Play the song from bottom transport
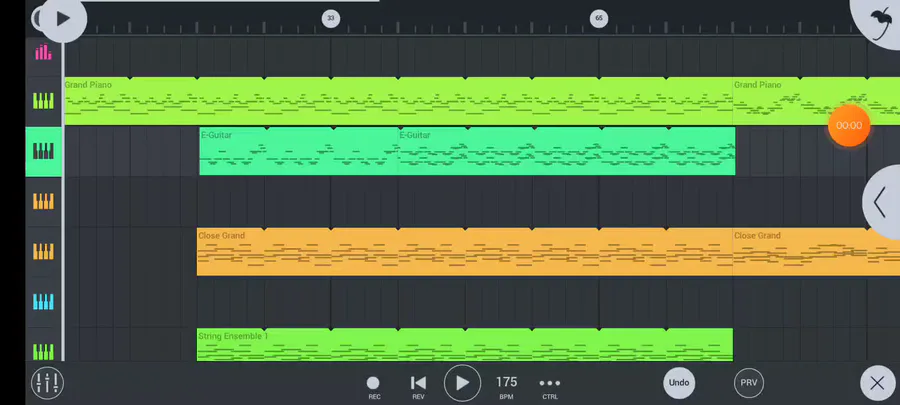The width and height of the screenshot is (900, 405). pyautogui.click(x=463, y=383)
